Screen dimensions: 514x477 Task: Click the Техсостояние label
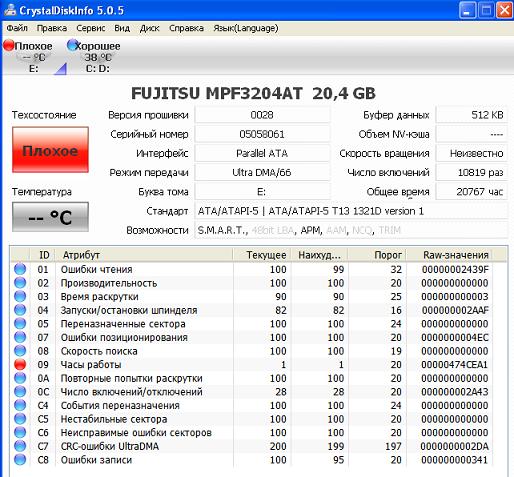tap(44, 115)
